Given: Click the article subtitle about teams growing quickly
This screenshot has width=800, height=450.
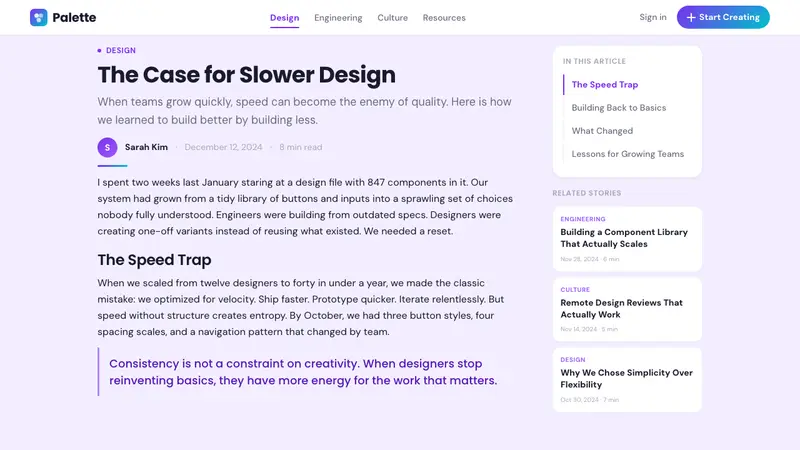Looking at the screenshot, I should [304, 111].
